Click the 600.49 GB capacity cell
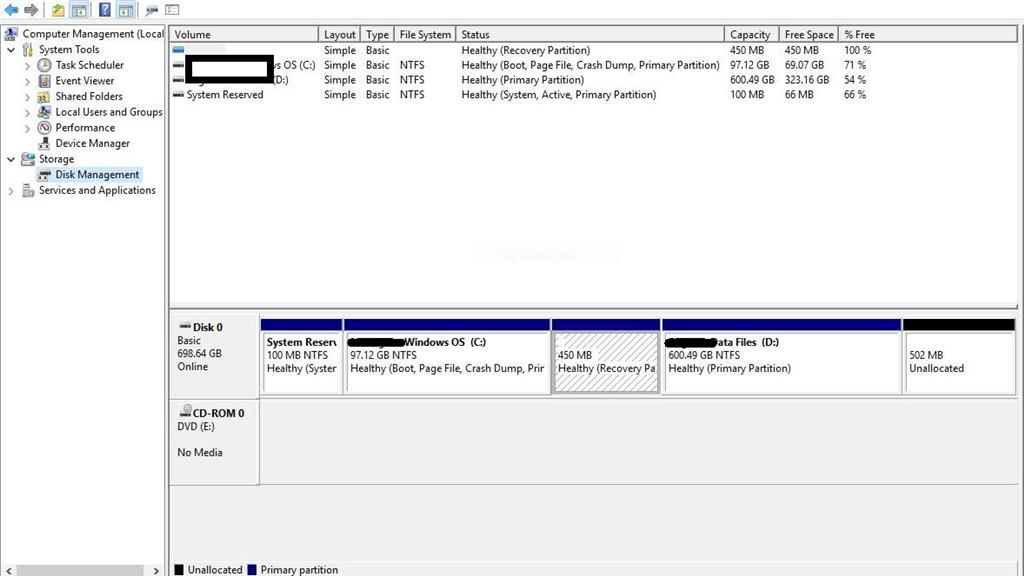This screenshot has width=1024, height=576. [752, 80]
